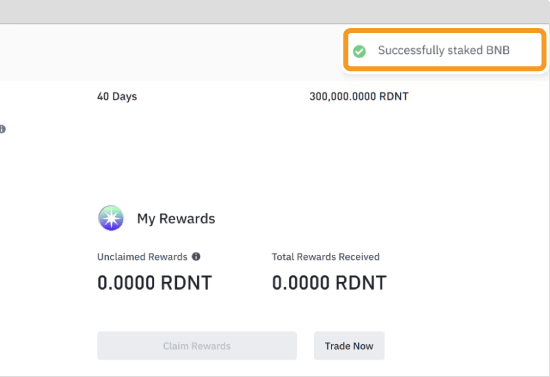The width and height of the screenshot is (550, 377).
Task: Click the RDNT token logo icon
Action: pyautogui.click(x=111, y=218)
